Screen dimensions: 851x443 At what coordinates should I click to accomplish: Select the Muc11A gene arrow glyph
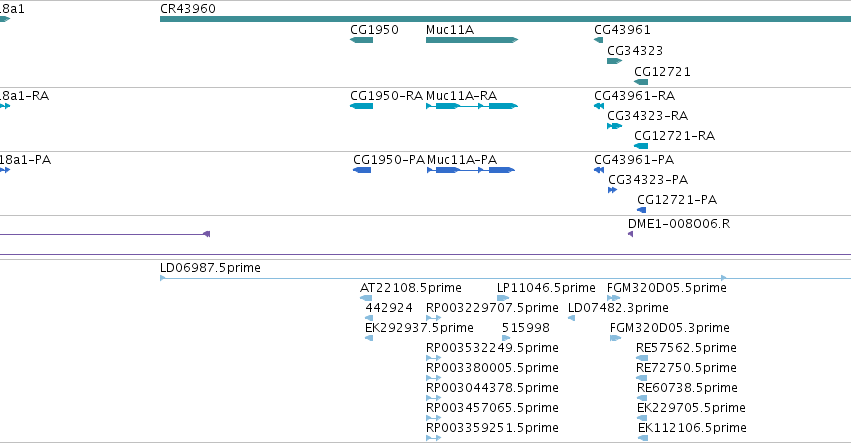point(472,40)
